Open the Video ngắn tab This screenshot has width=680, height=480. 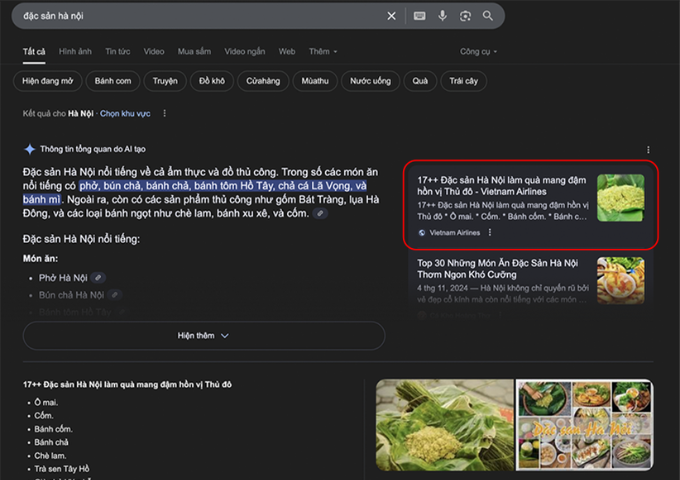pos(245,52)
